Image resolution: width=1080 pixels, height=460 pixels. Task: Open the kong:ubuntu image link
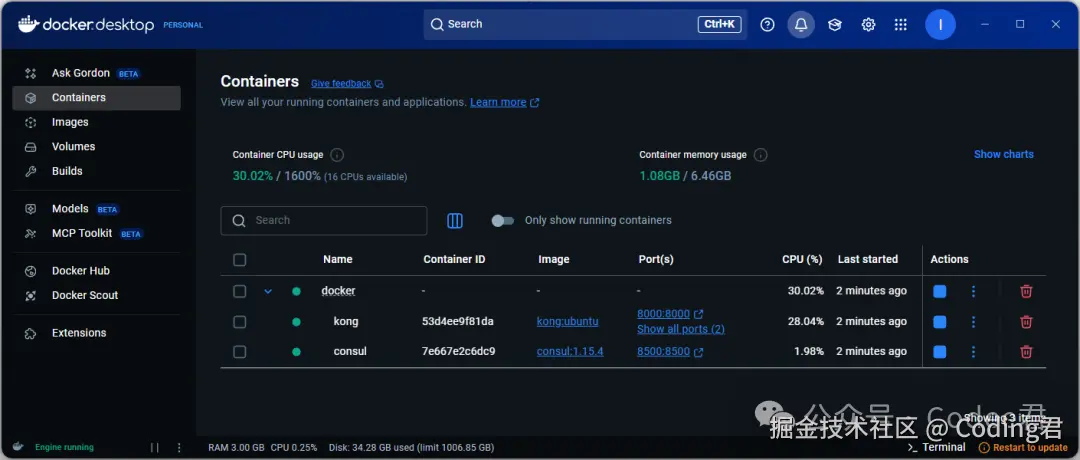(568, 322)
